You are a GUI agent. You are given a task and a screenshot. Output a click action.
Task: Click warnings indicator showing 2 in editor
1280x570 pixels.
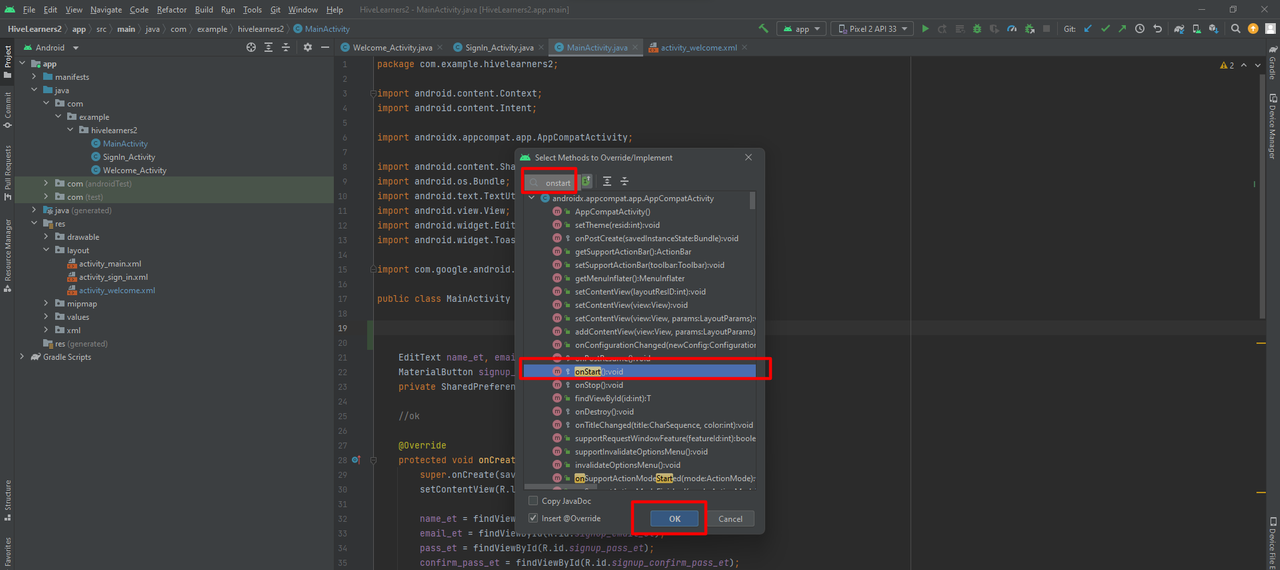[x=1226, y=65]
